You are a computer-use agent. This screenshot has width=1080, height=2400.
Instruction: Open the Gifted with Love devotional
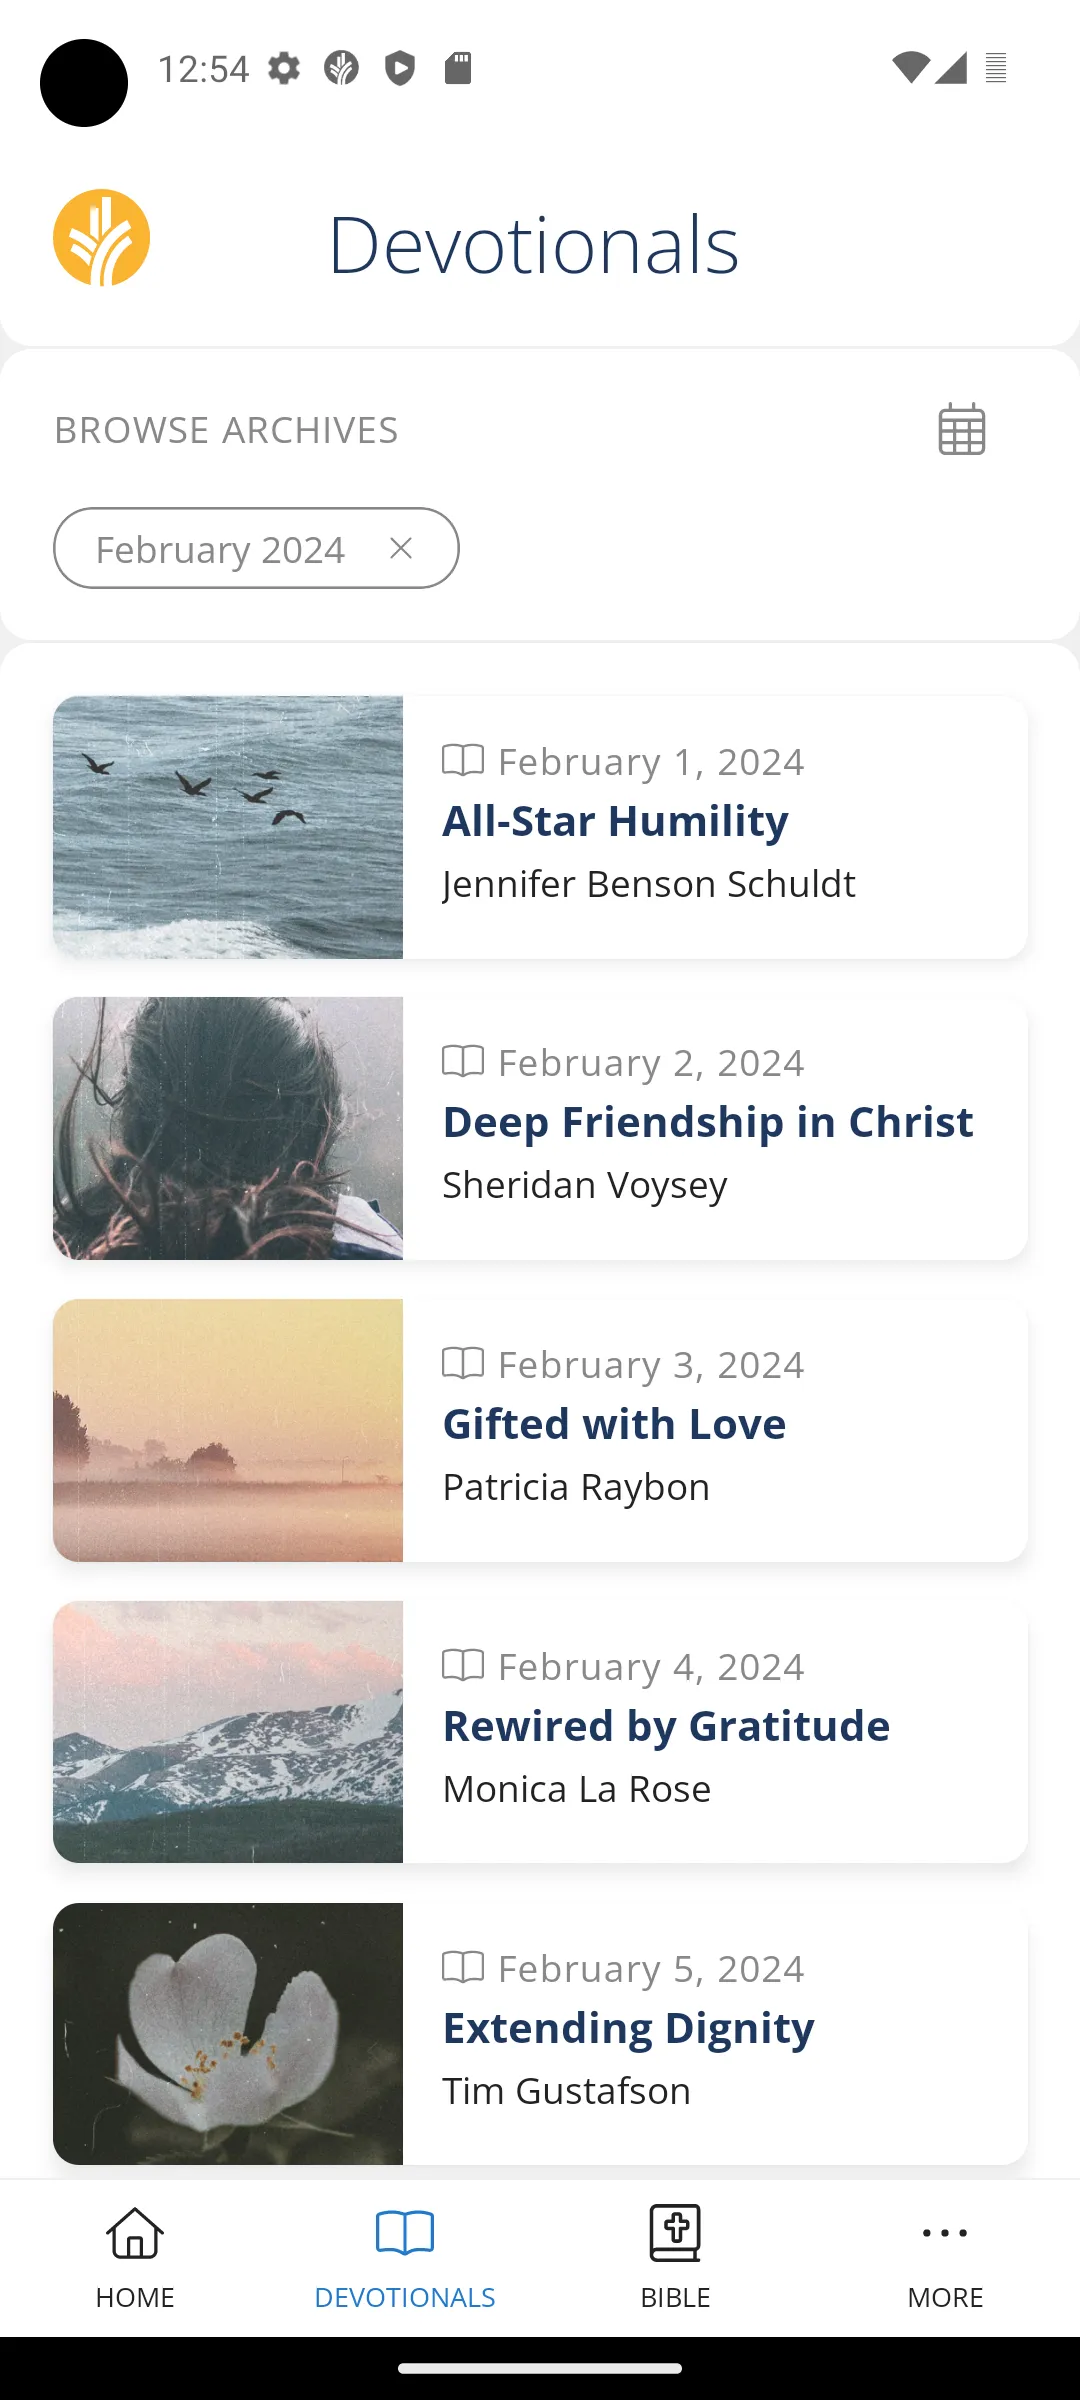614,1425
